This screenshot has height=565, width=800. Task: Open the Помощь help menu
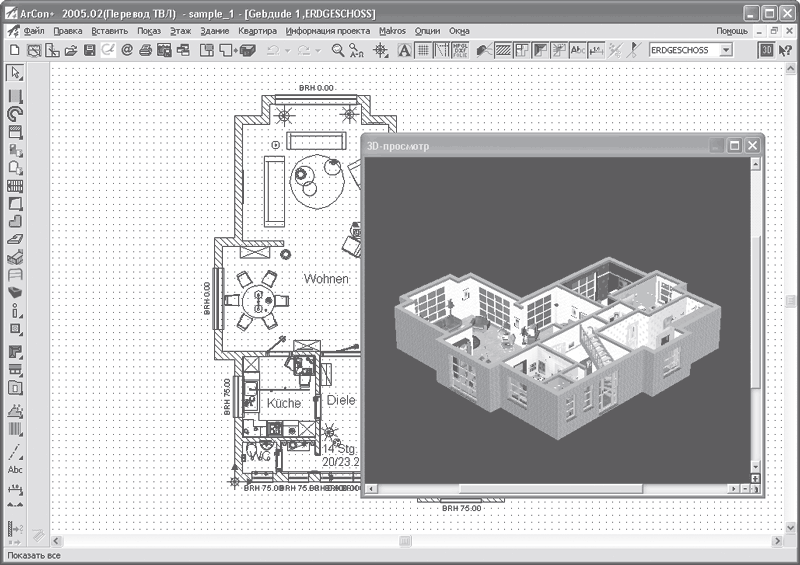[731, 31]
